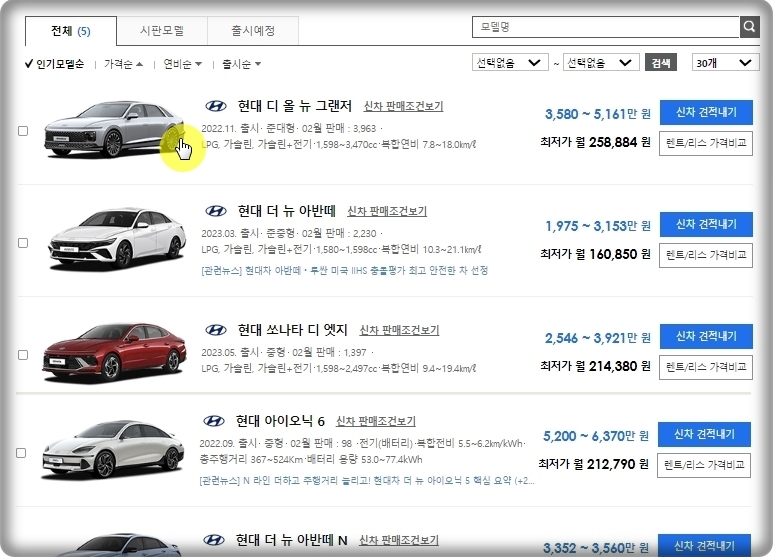Open 신차 판매조건보기 link for 아반떼 N
773x557 pixels.
399,540
